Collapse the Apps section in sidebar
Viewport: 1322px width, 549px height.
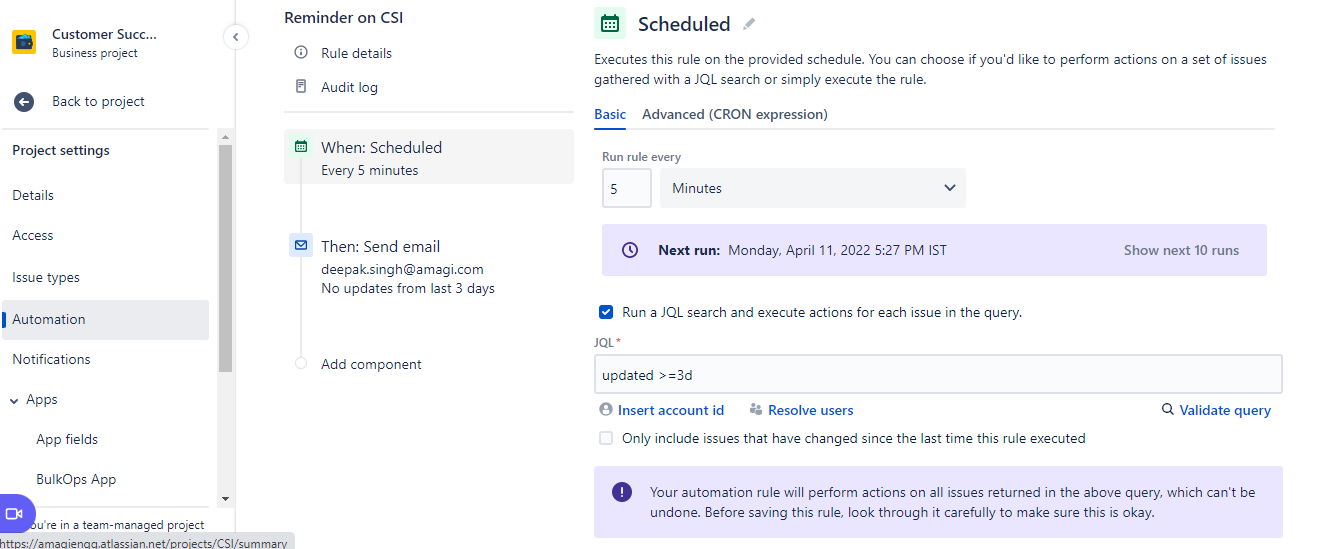point(15,400)
